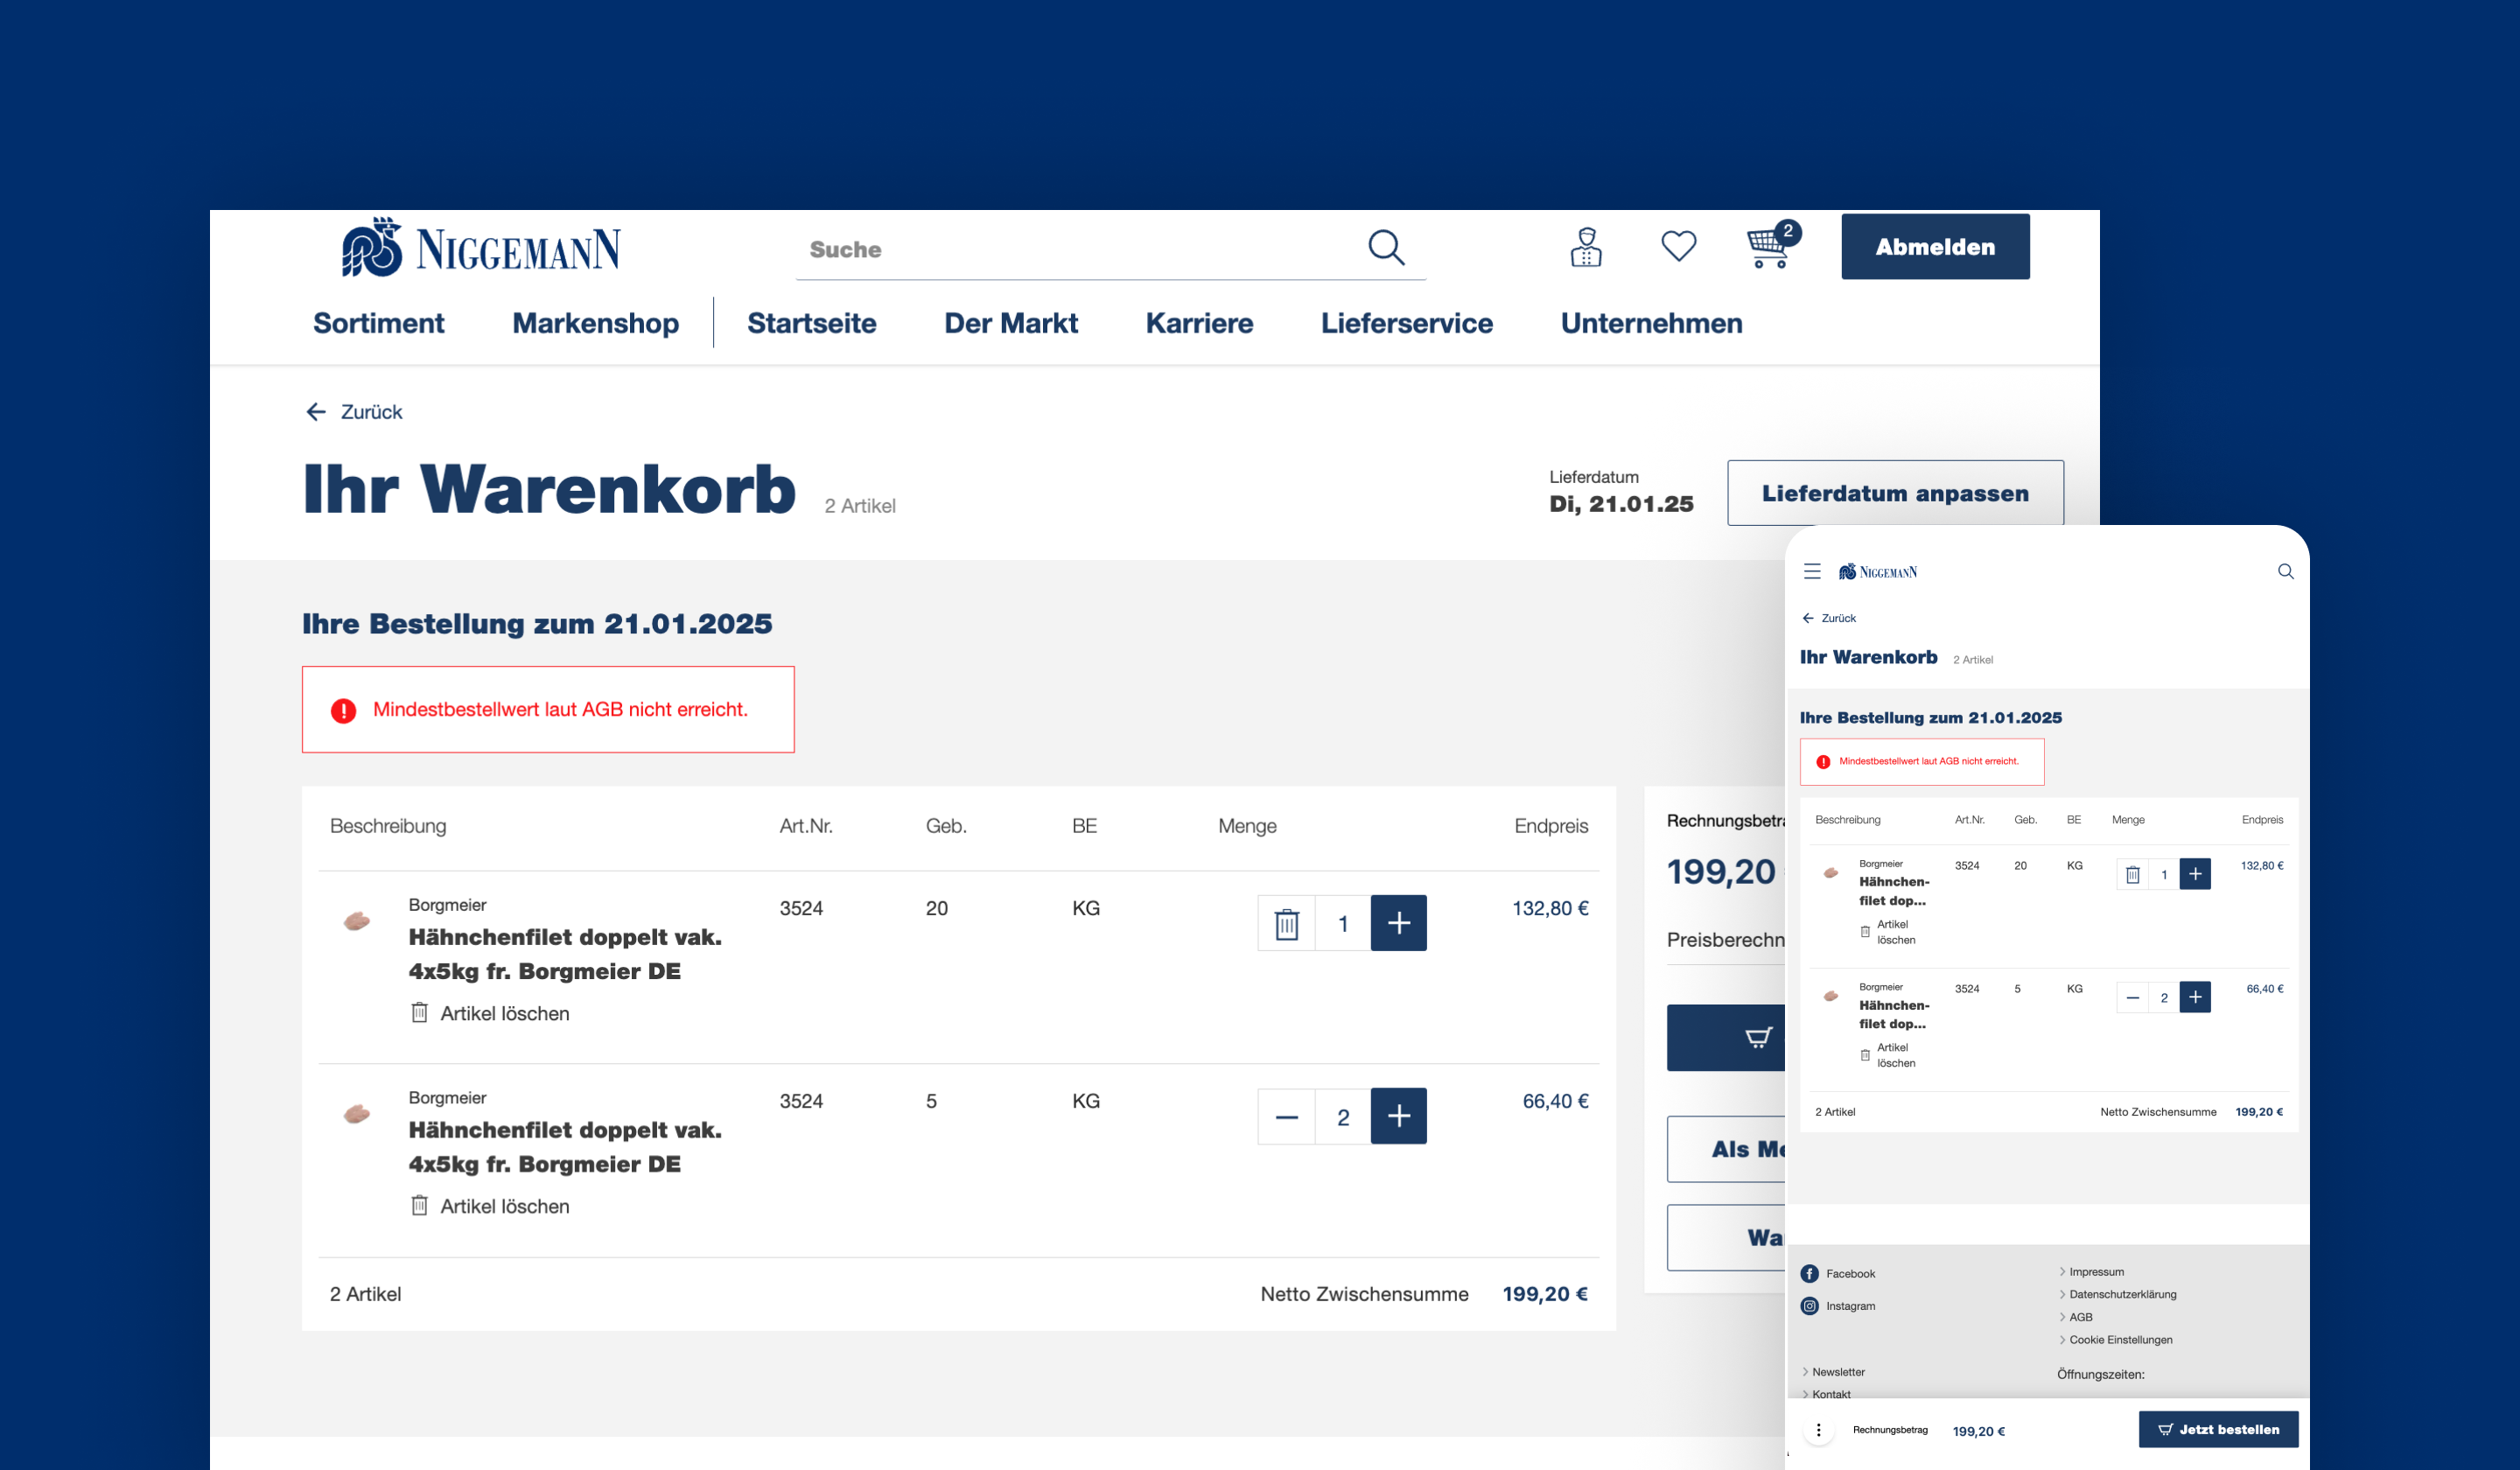2520x1470 pixels.
Task: Open the wishlist heart icon
Action: coord(1678,248)
